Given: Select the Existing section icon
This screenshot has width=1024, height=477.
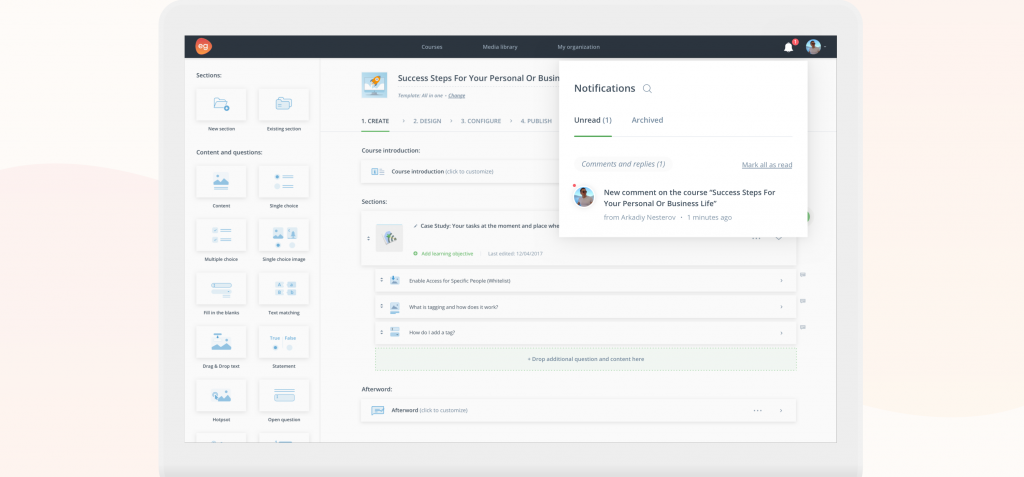Looking at the screenshot, I should [x=283, y=105].
